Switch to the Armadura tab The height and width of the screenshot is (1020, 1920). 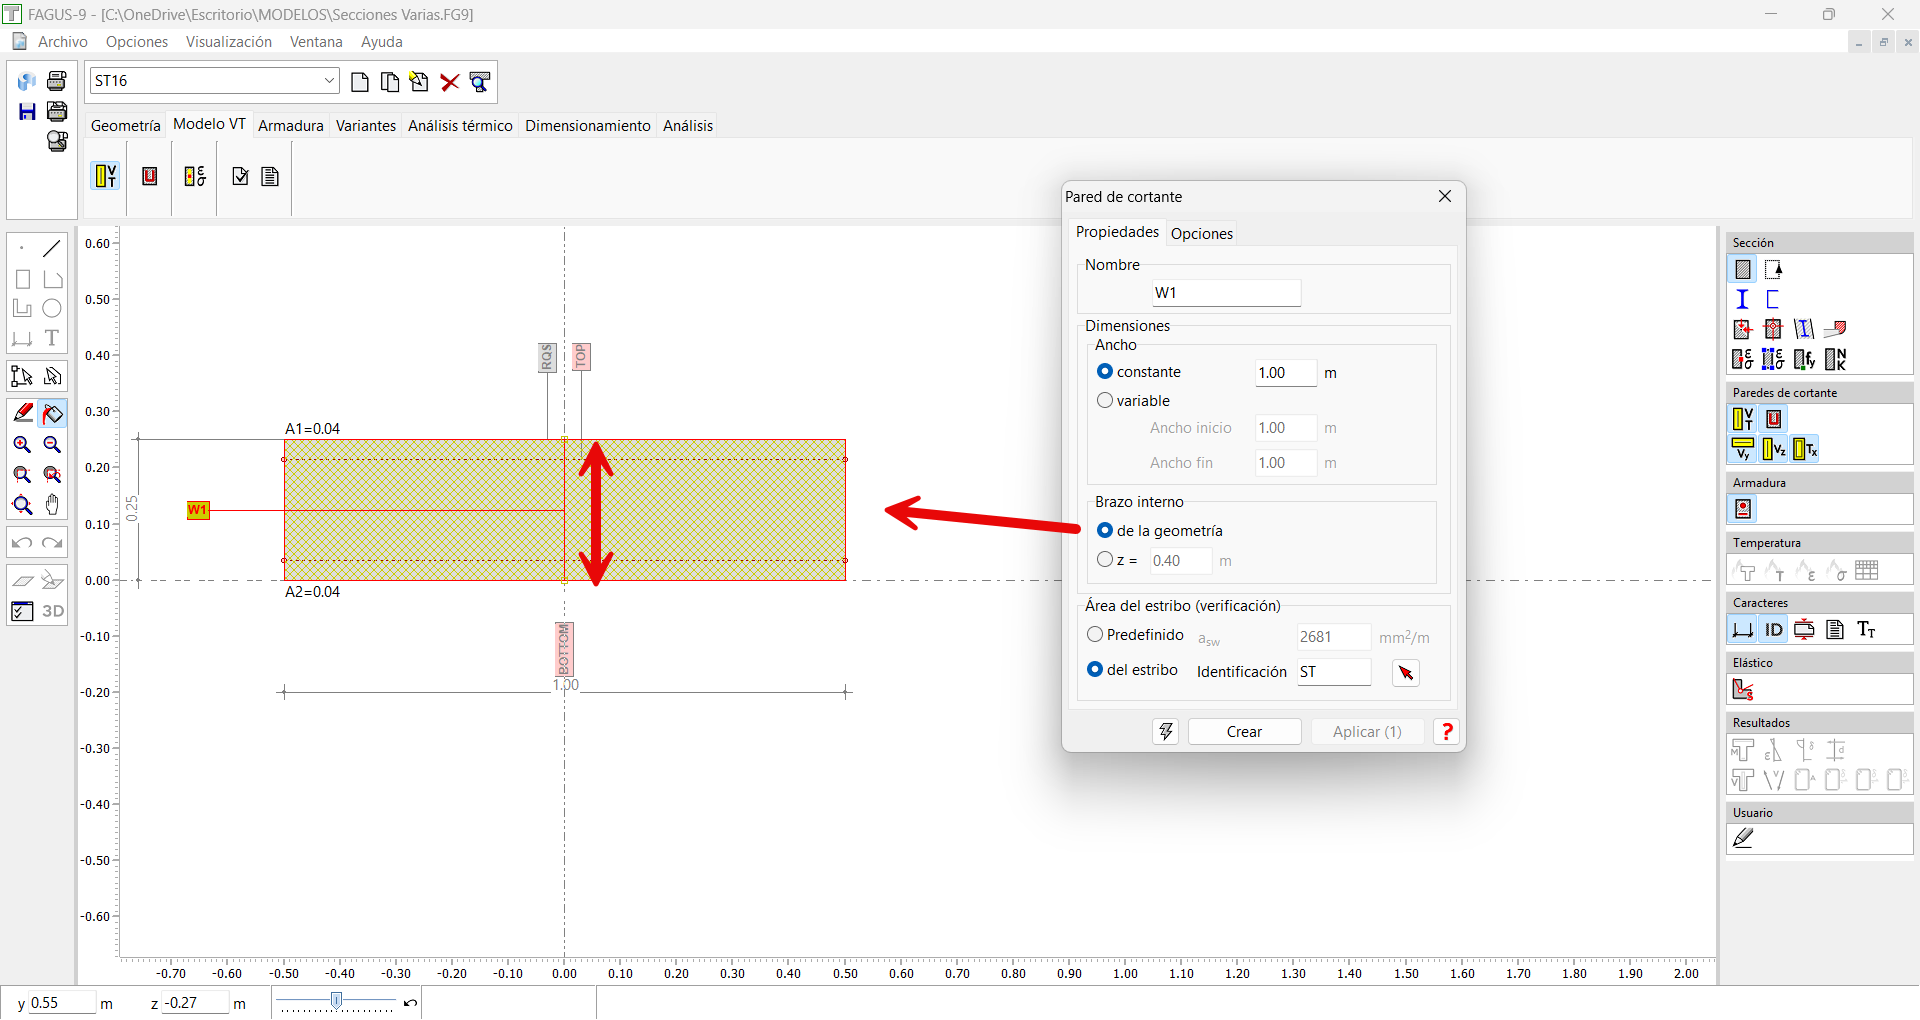tap(290, 126)
